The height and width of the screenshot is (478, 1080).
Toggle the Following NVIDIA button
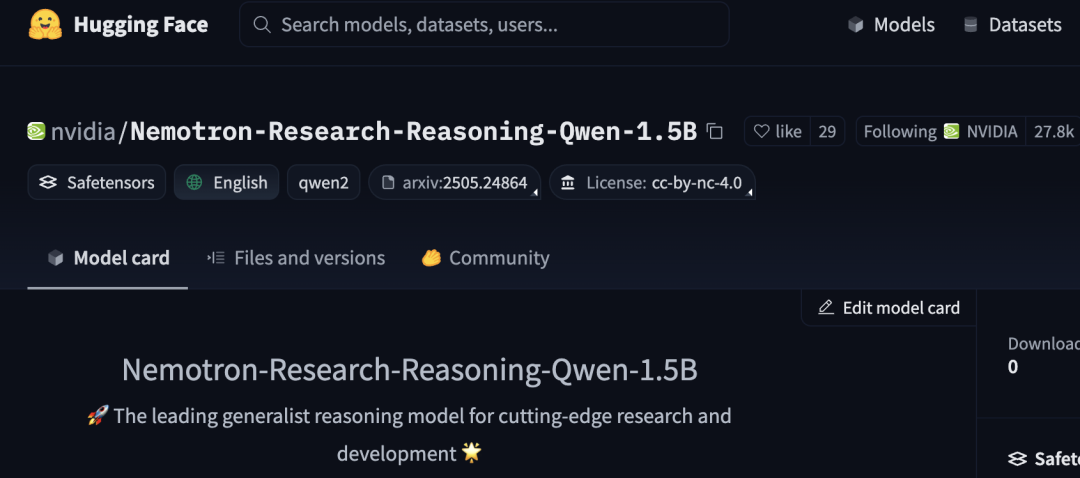pyautogui.click(x=940, y=131)
